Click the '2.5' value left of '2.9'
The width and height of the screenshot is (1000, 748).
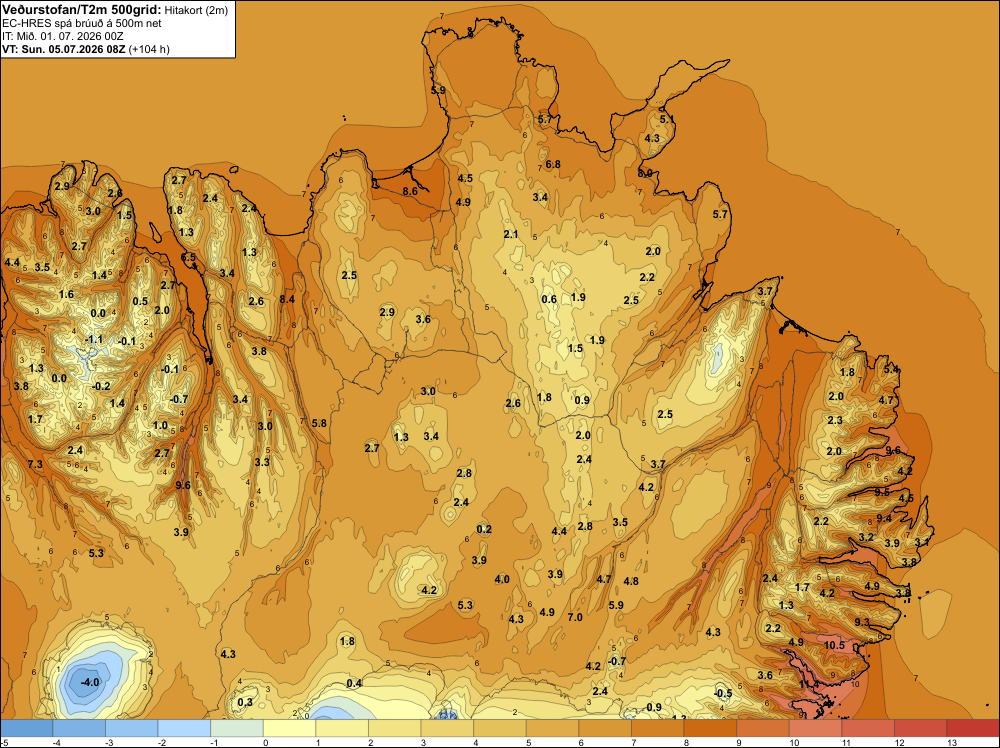[349, 275]
